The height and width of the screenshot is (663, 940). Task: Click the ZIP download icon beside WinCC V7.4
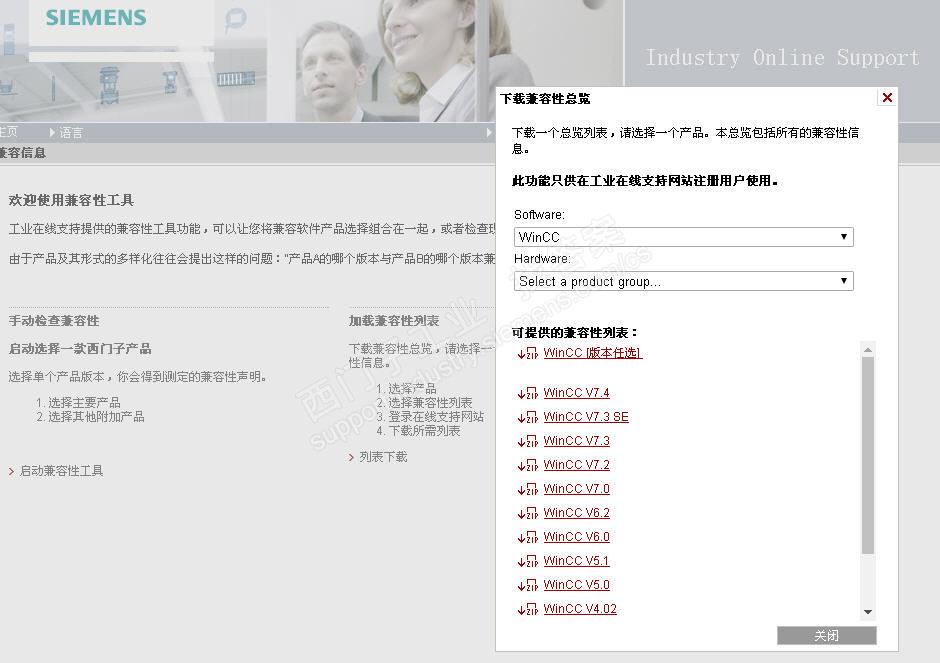[x=528, y=394]
